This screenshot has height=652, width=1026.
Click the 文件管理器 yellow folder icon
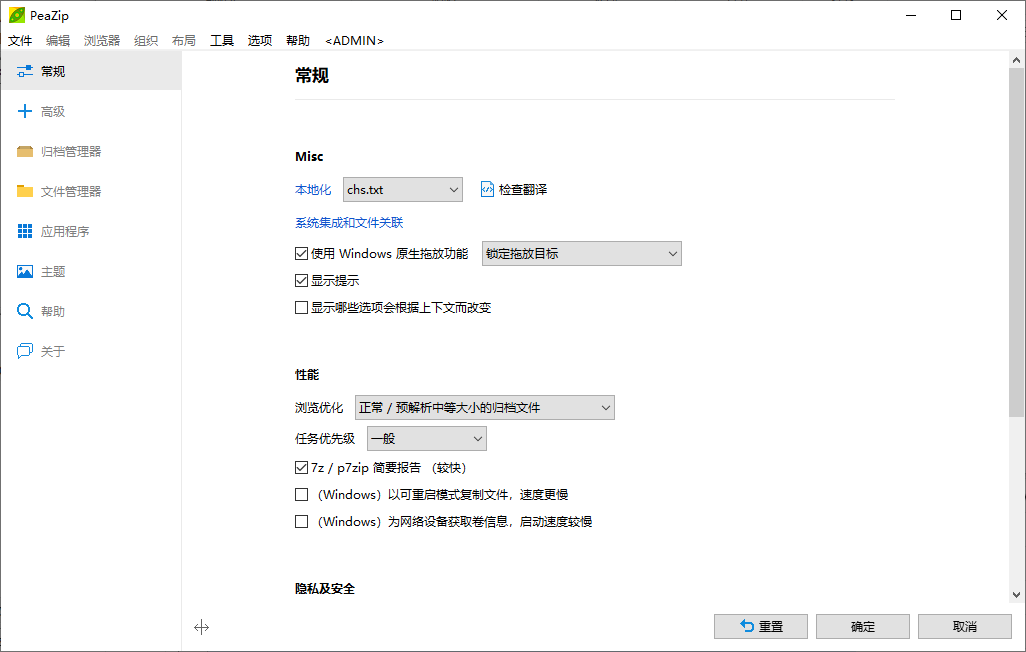coord(25,191)
